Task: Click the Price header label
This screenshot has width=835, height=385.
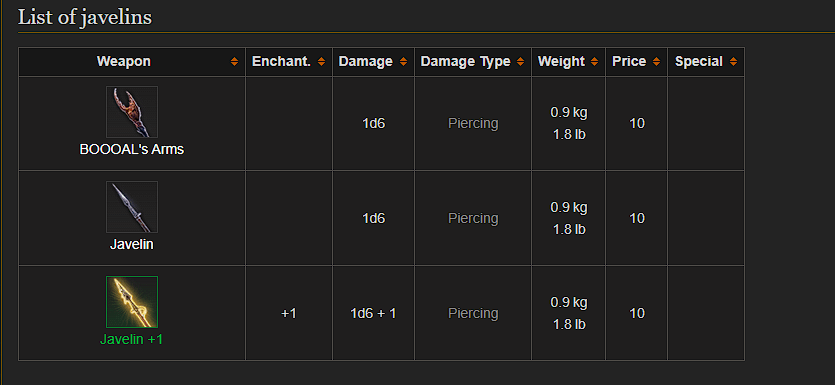Action: click(629, 62)
